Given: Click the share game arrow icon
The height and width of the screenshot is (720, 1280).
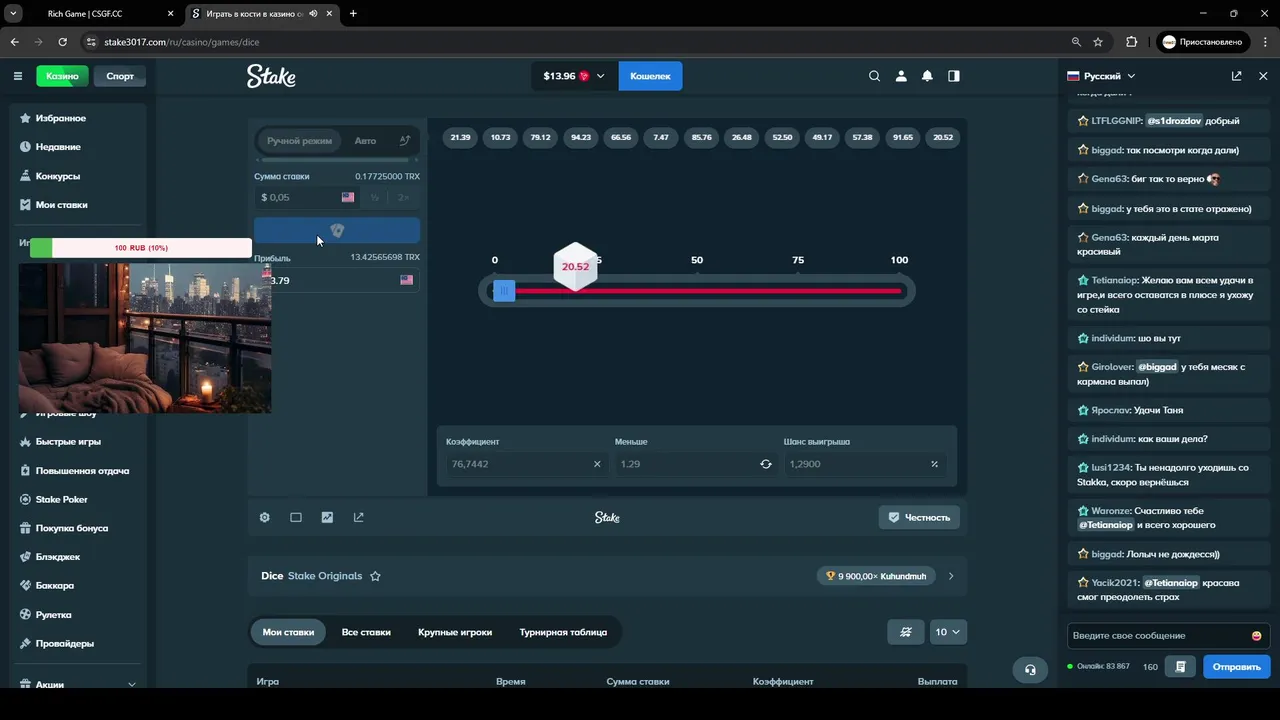Looking at the screenshot, I should point(358,517).
